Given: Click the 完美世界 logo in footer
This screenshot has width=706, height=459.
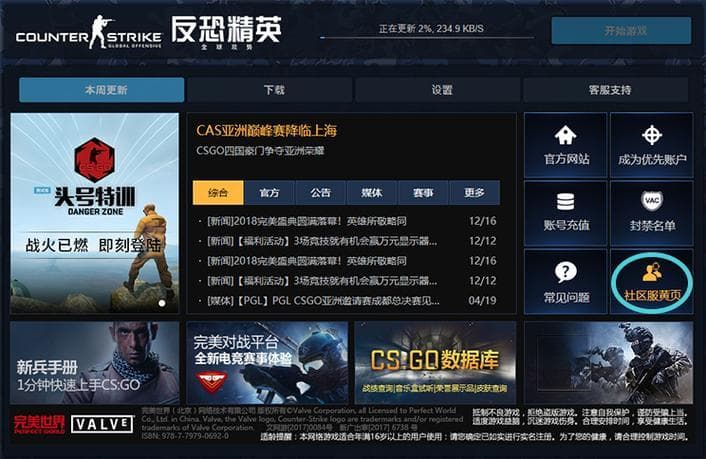Looking at the screenshot, I should [39, 424].
